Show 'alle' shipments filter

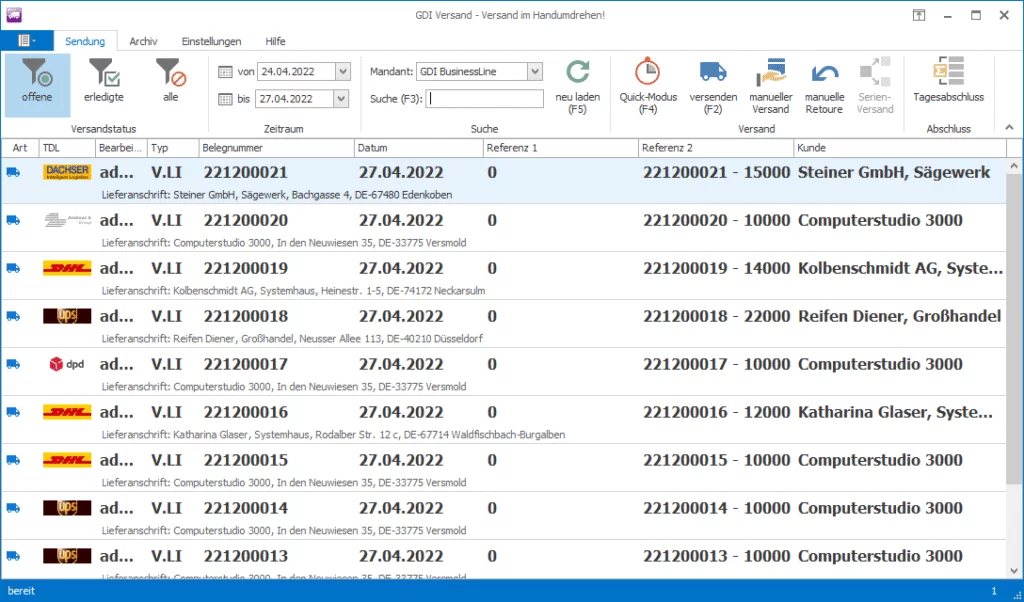170,82
